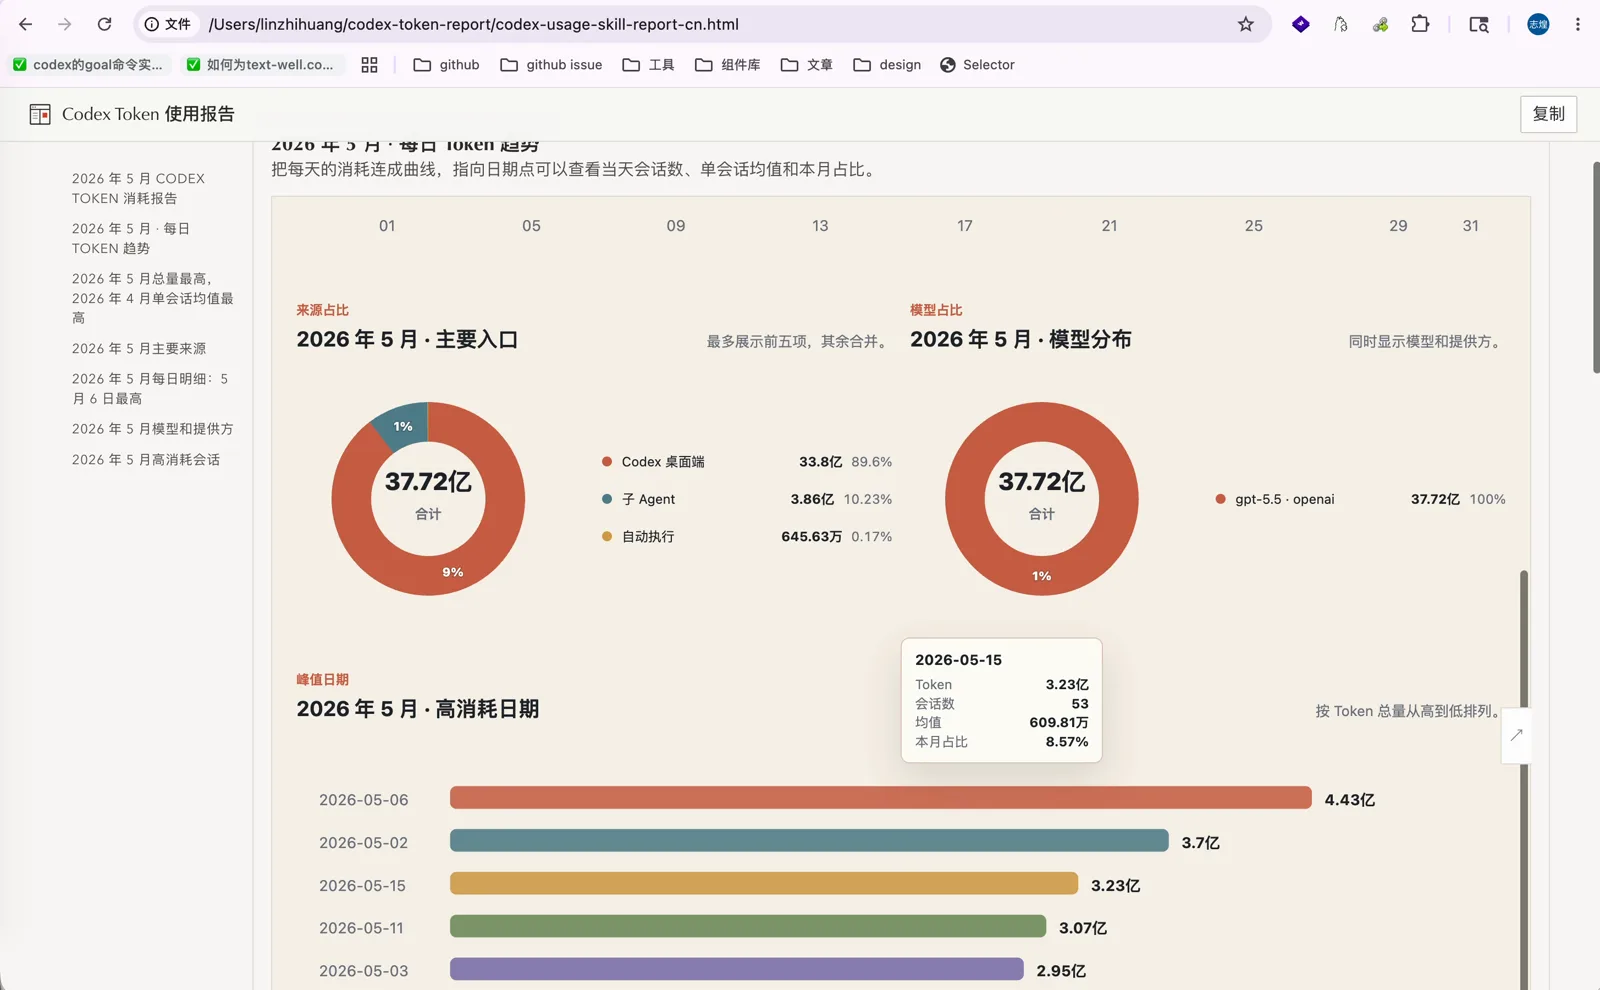Click the 10.23% value for 子 Agent

coord(868,498)
